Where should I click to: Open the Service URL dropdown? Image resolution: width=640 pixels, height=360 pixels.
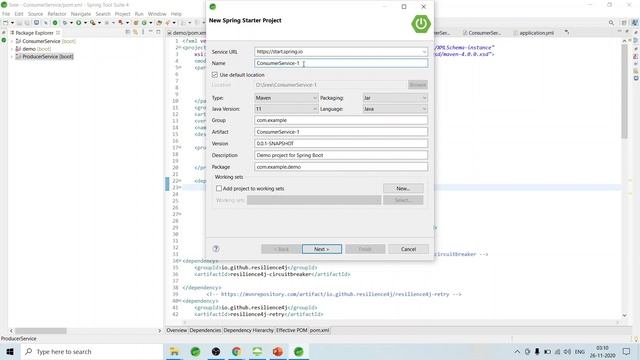coord(424,52)
